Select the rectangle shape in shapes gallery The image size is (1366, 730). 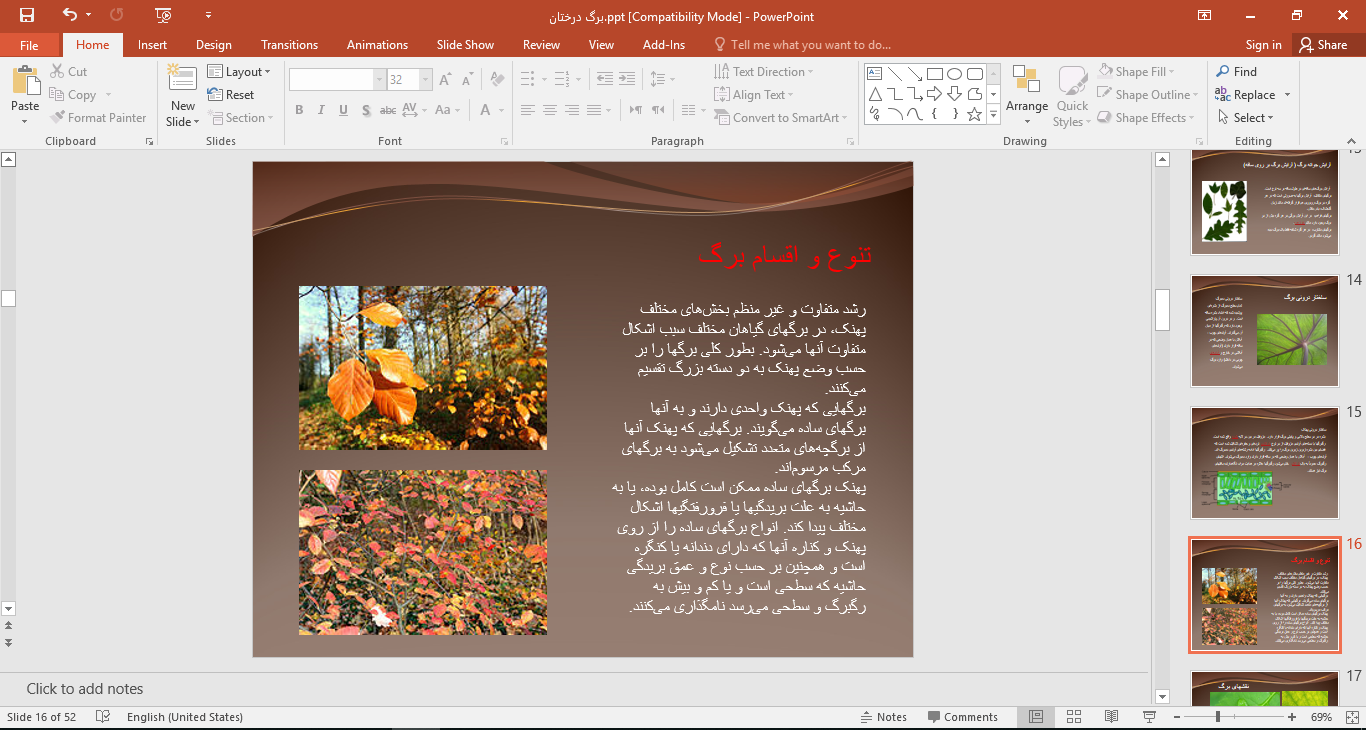934,73
